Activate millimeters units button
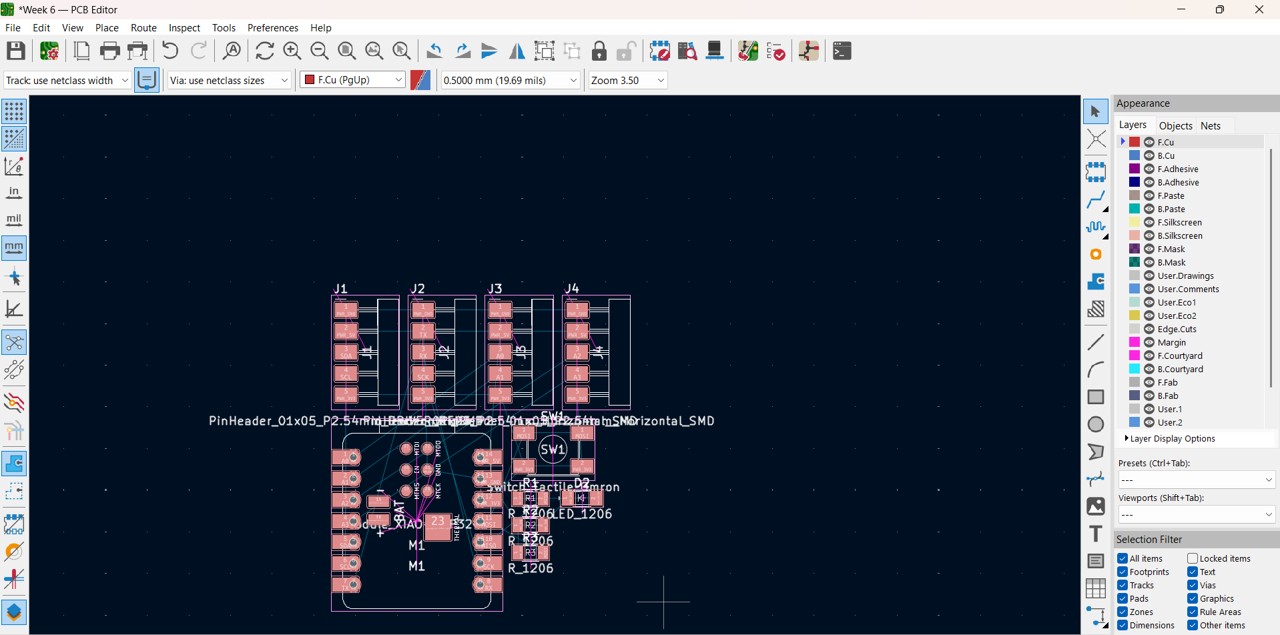This screenshot has width=1280, height=635. point(14,247)
